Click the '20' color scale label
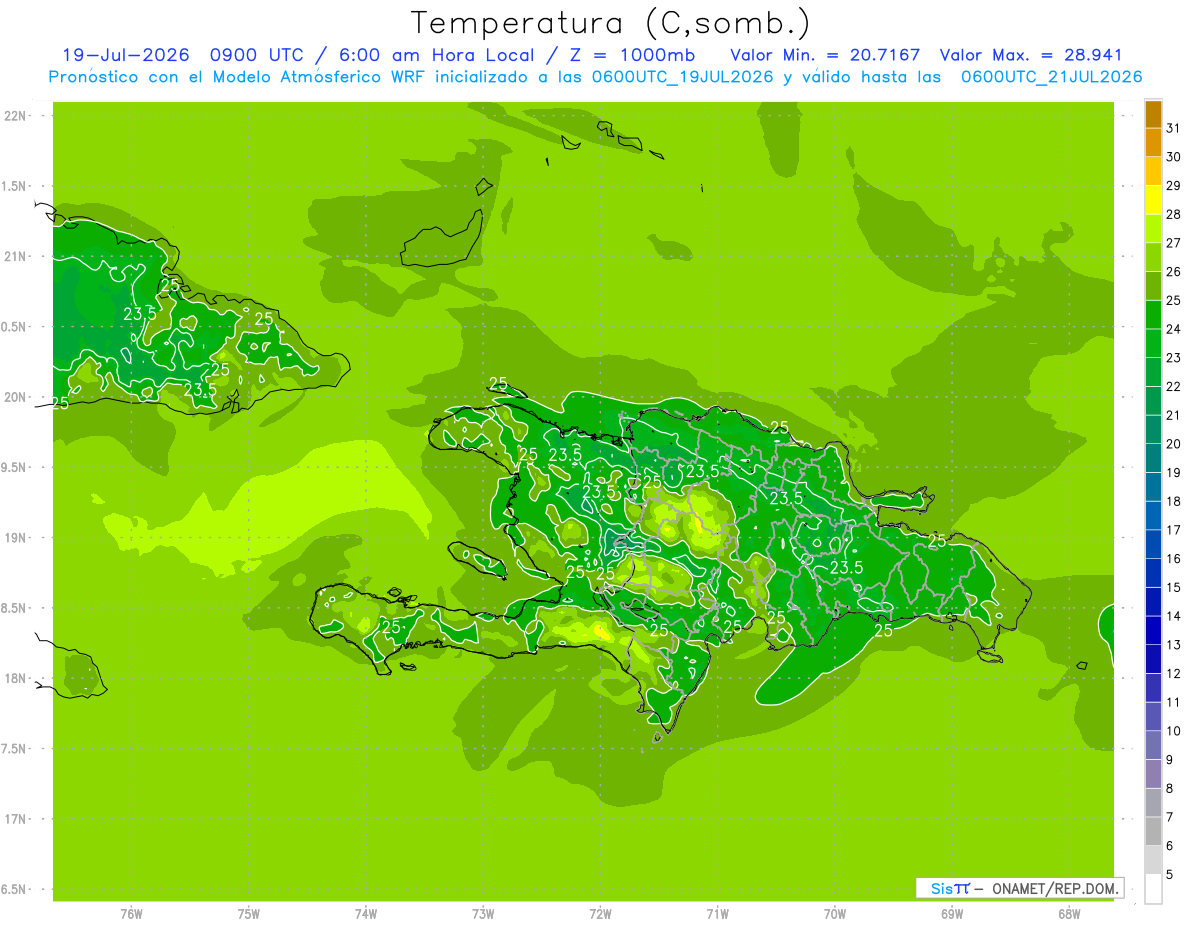Image resolution: width=1200 pixels, height=927 pixels. click(1174, 444)
